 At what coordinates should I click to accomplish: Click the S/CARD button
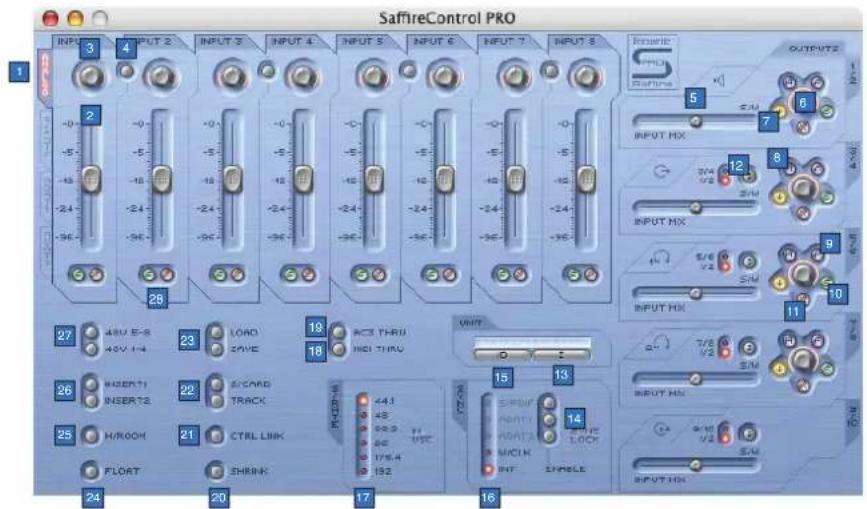[x=216, y=384]
